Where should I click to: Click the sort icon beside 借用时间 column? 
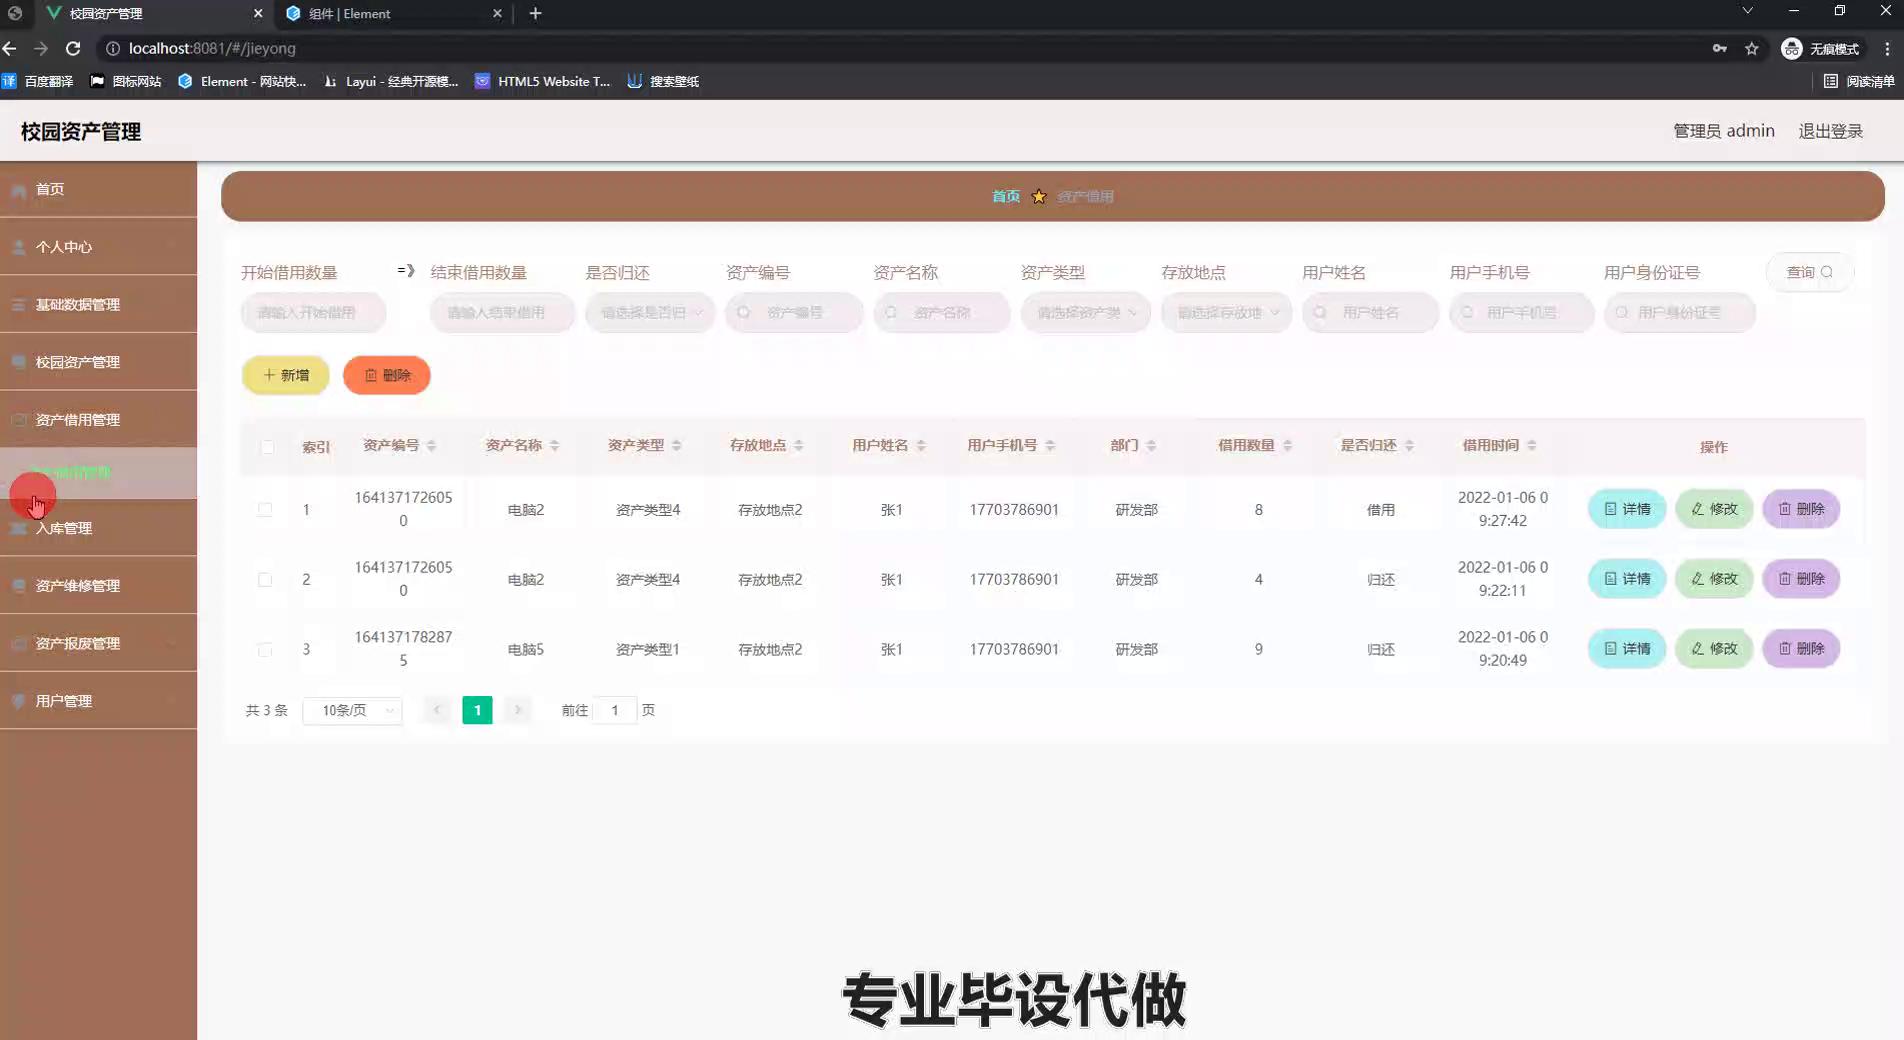coord(1531,446)
